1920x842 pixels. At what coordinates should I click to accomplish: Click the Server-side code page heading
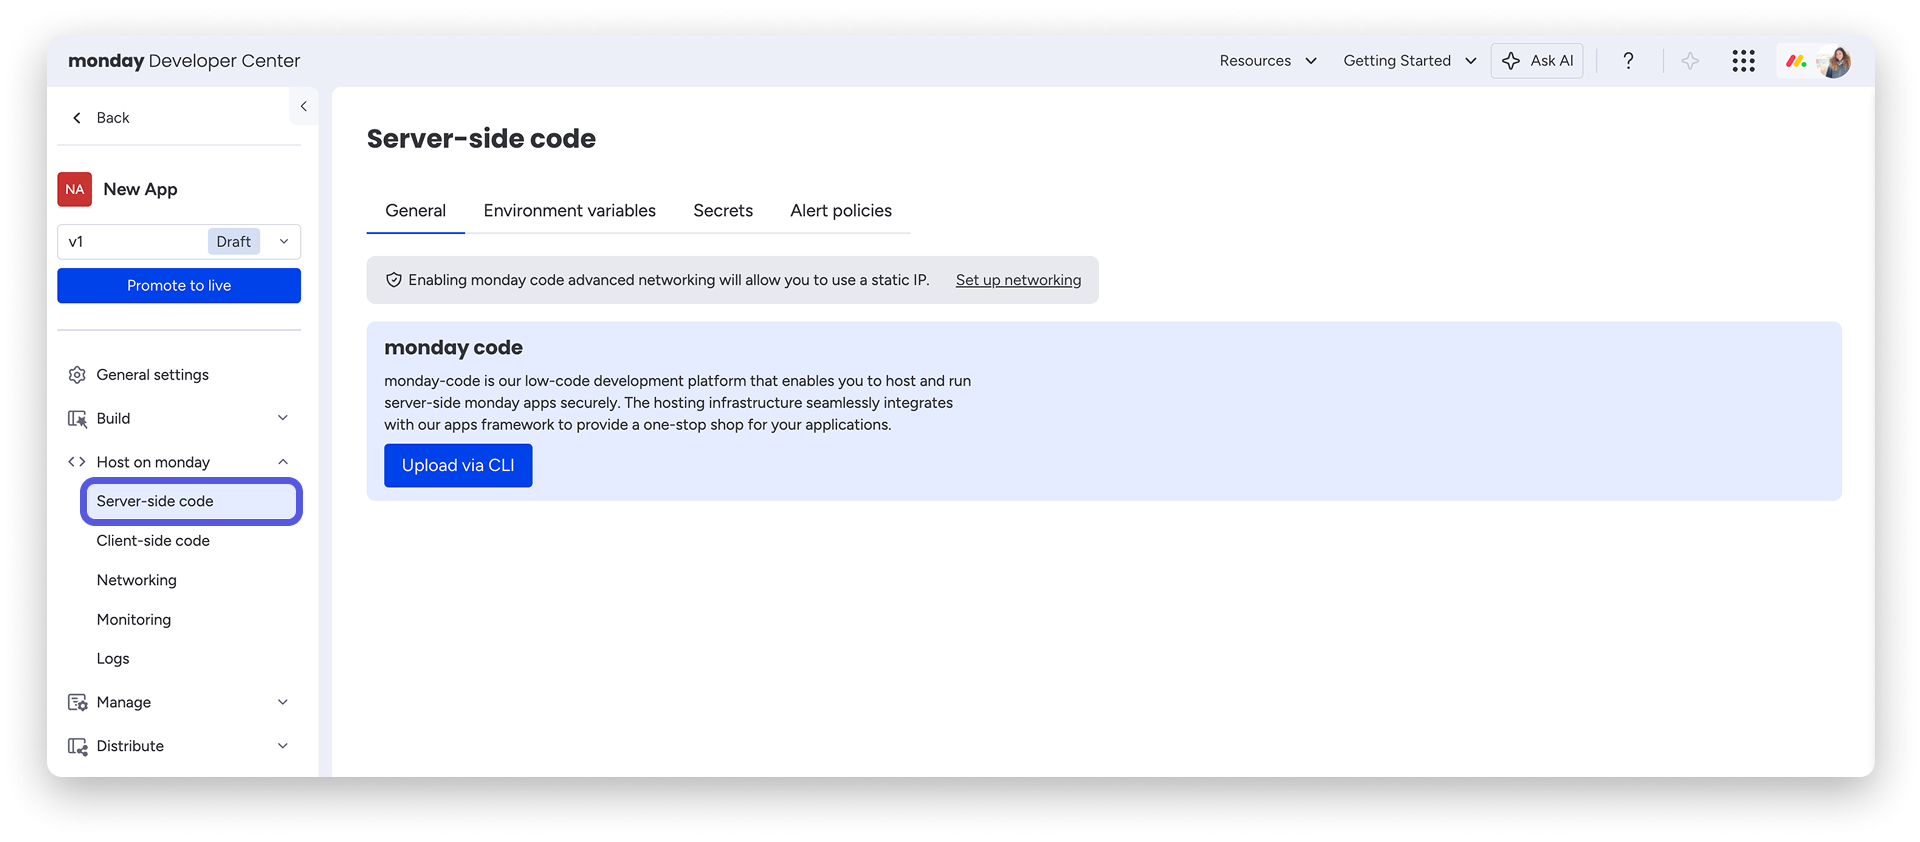481,139
